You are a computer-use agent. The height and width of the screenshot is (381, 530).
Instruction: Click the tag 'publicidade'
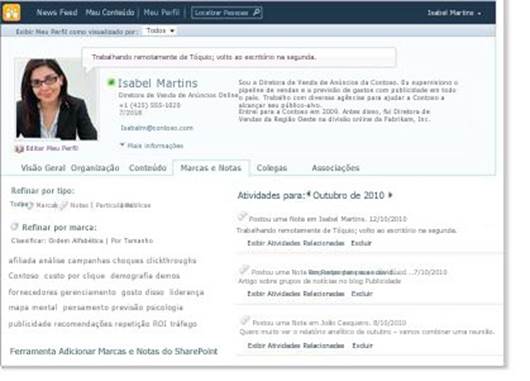30,324
